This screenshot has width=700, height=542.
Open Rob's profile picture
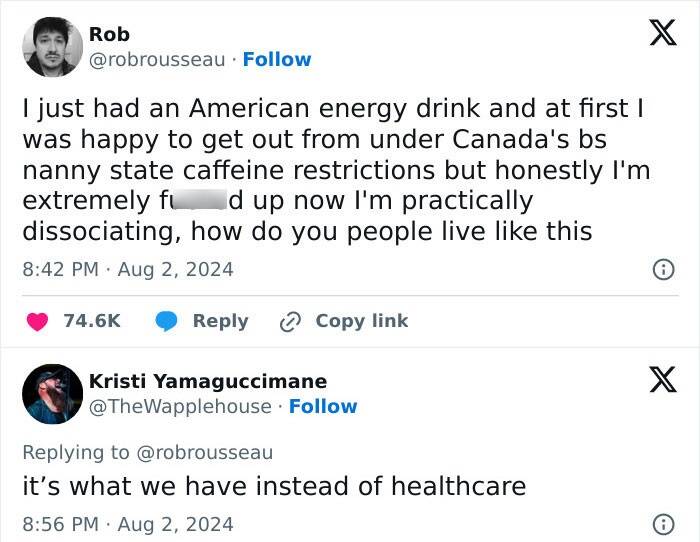coord(52,47)
